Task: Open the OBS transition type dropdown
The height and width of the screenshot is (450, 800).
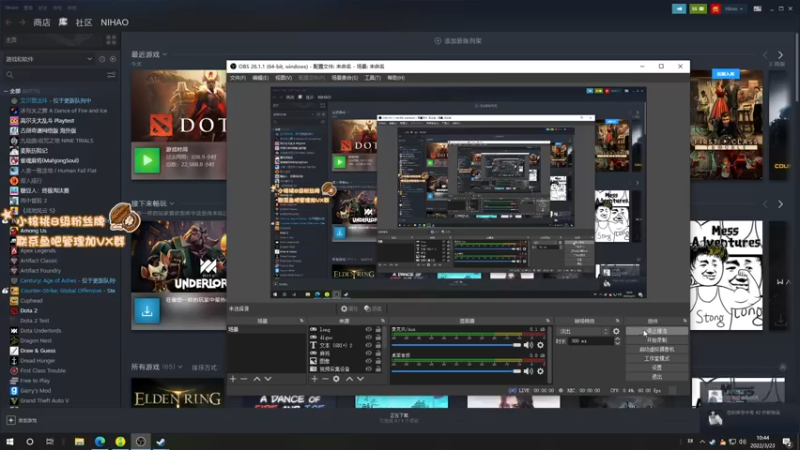Action: tap(584, 331)
